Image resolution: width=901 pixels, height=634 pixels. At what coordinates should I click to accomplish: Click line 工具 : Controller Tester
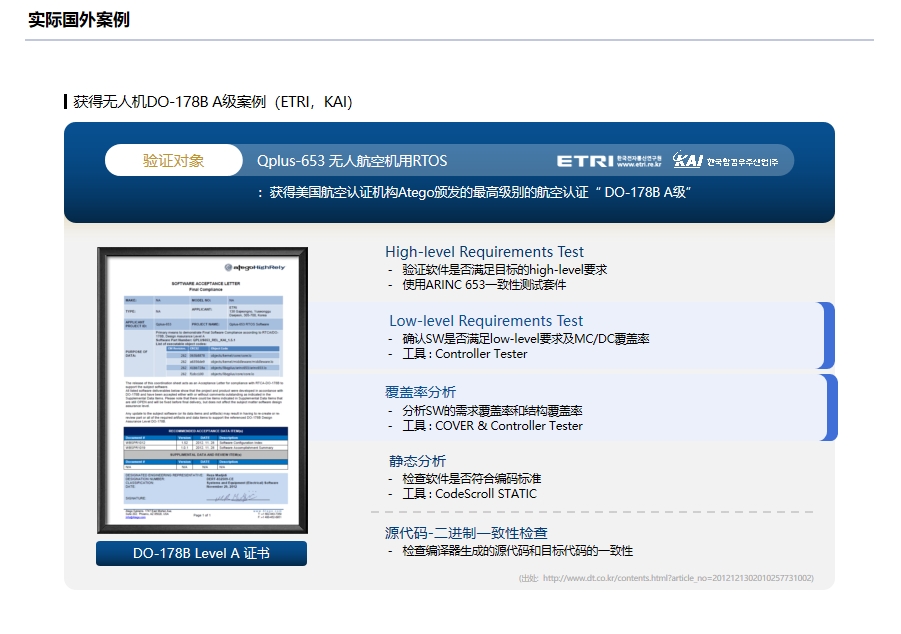coord(464,353)
